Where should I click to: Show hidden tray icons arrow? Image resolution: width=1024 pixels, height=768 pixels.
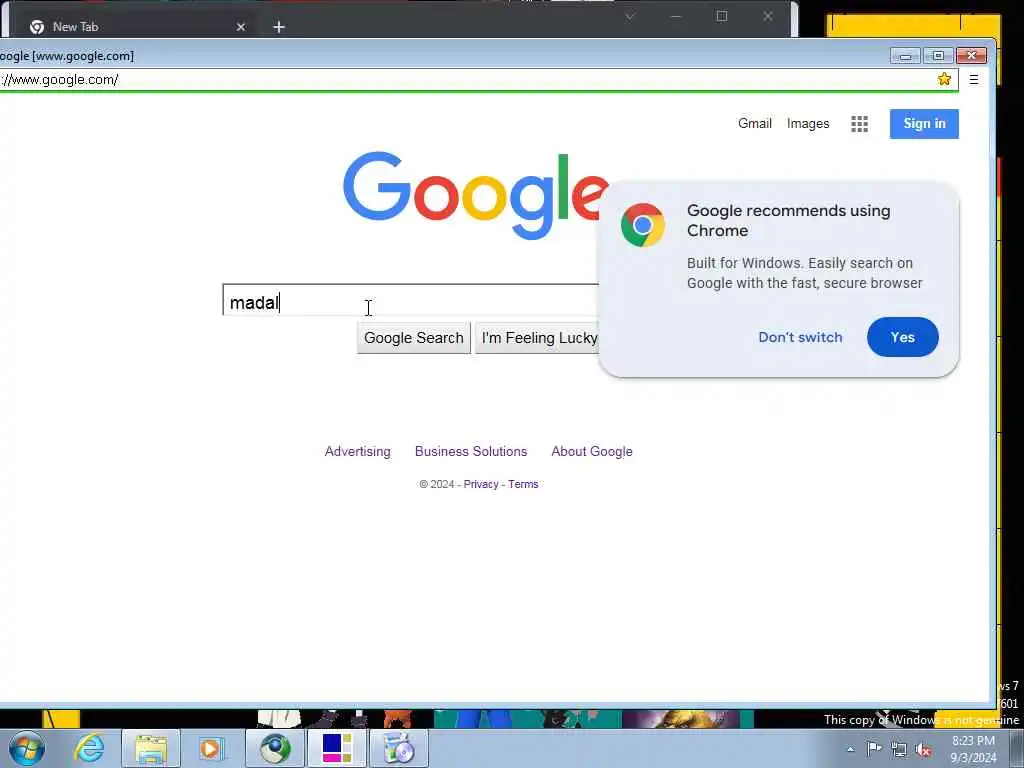850,750
